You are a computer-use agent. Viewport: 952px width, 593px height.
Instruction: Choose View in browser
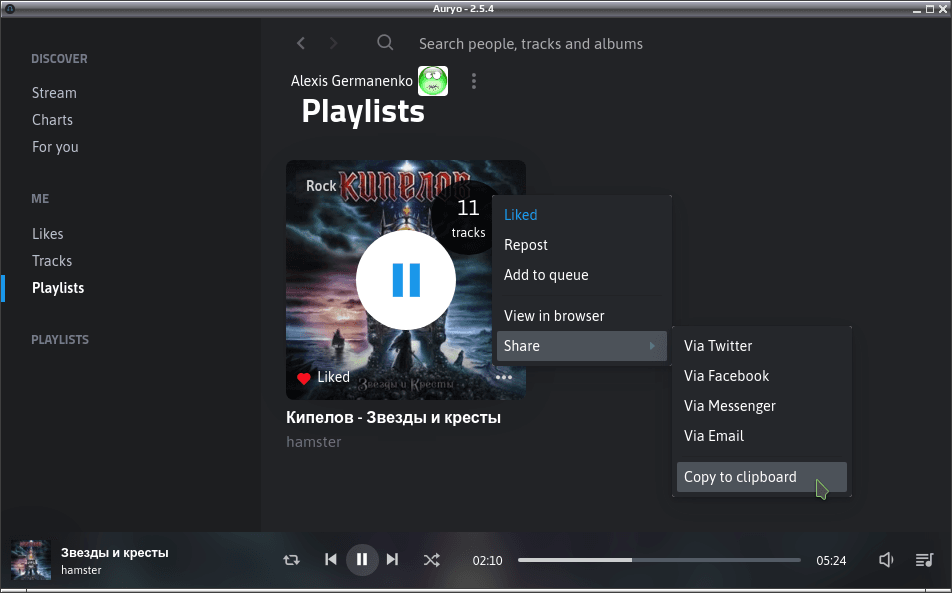point(554,316)
